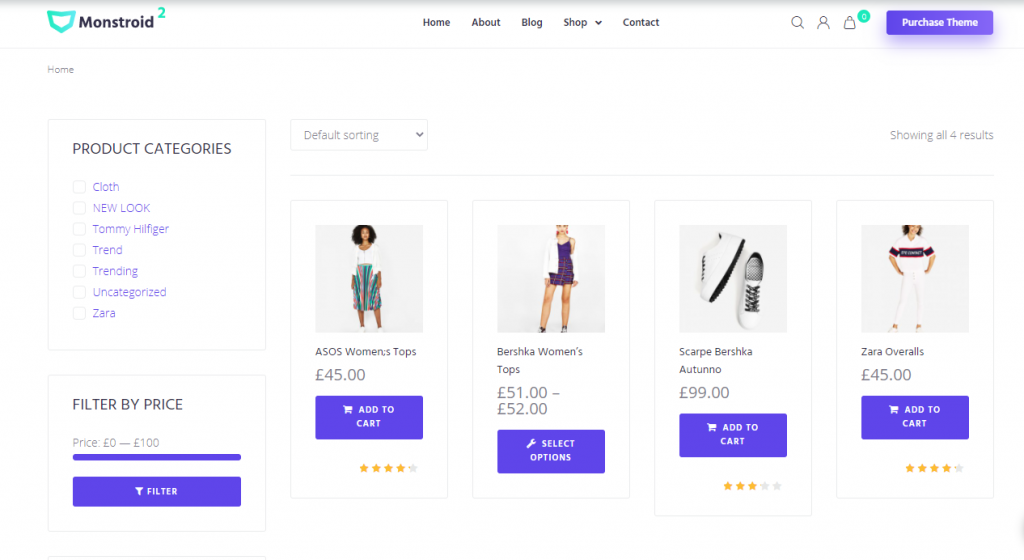The image size is (1024, 560).
Task: Tick the Uncategorized category checkbox
Action: click(79, 292)
